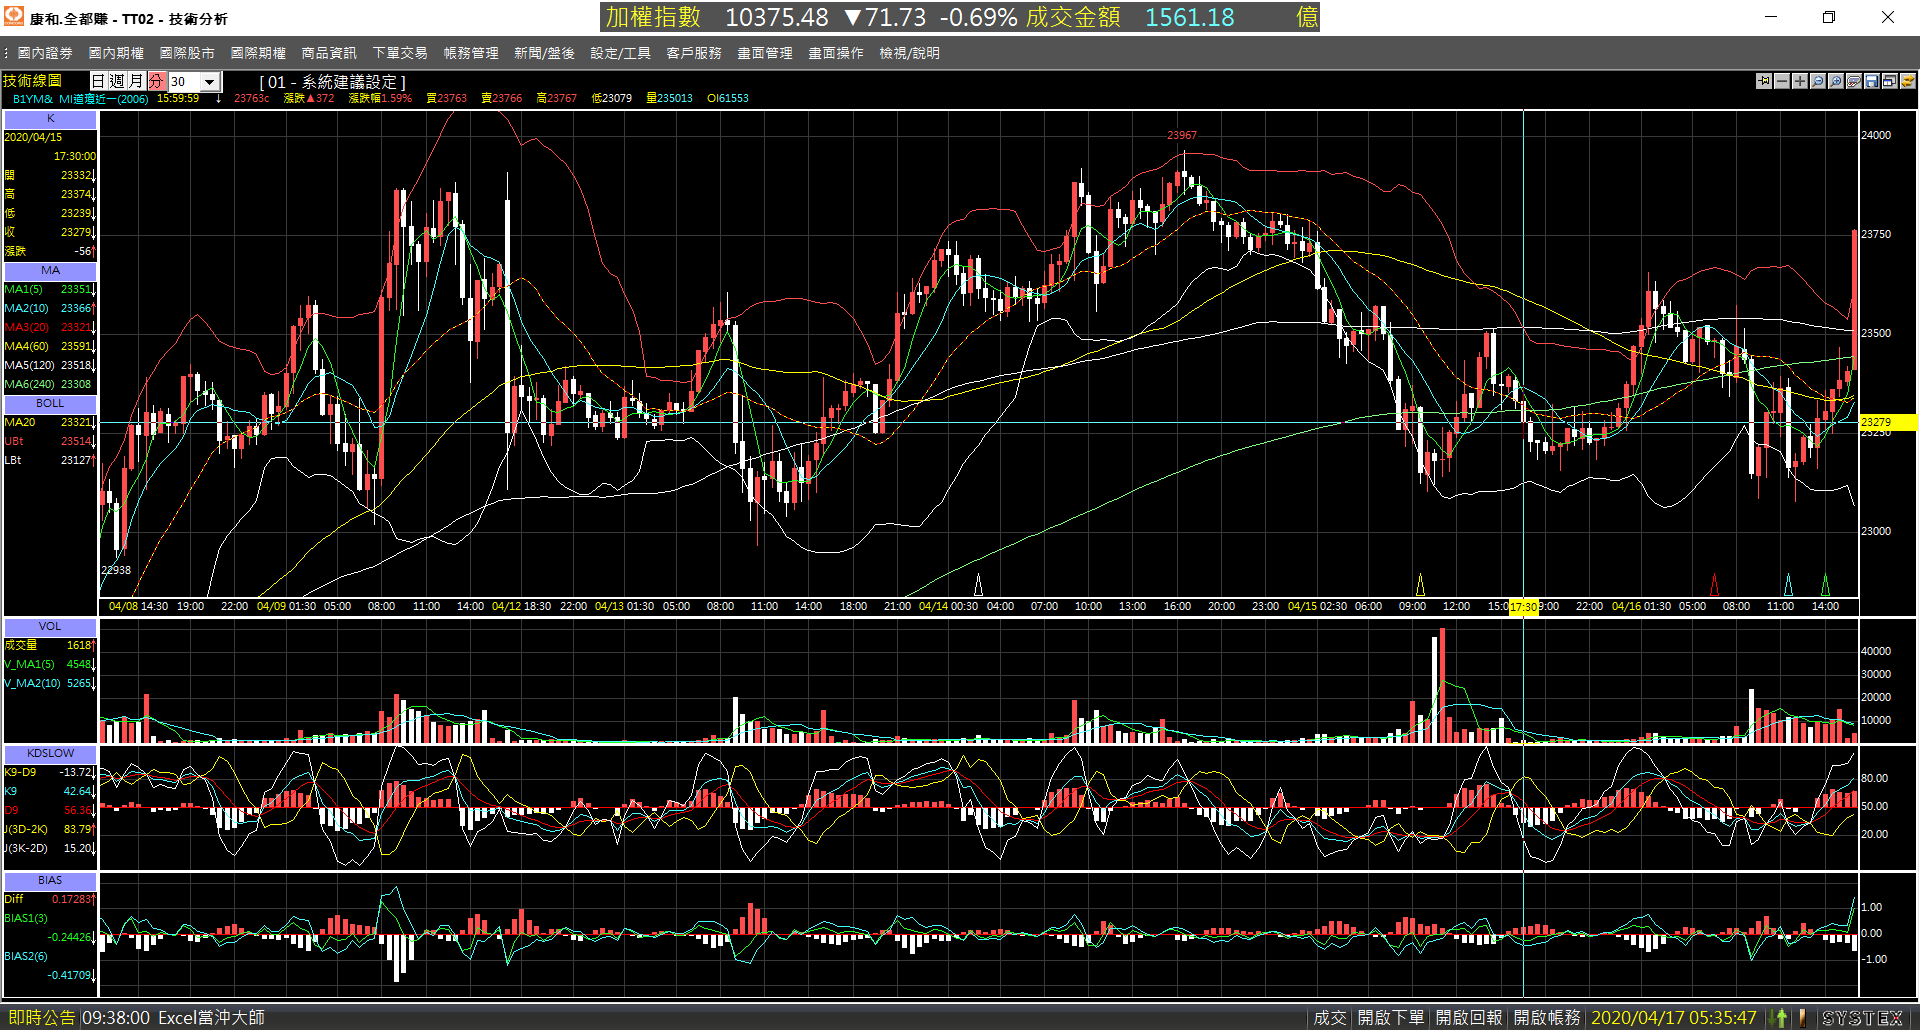The image size is (1920, 1030).
Task: Click the yellow triangle marker near 09:00
Action: 1420,584
